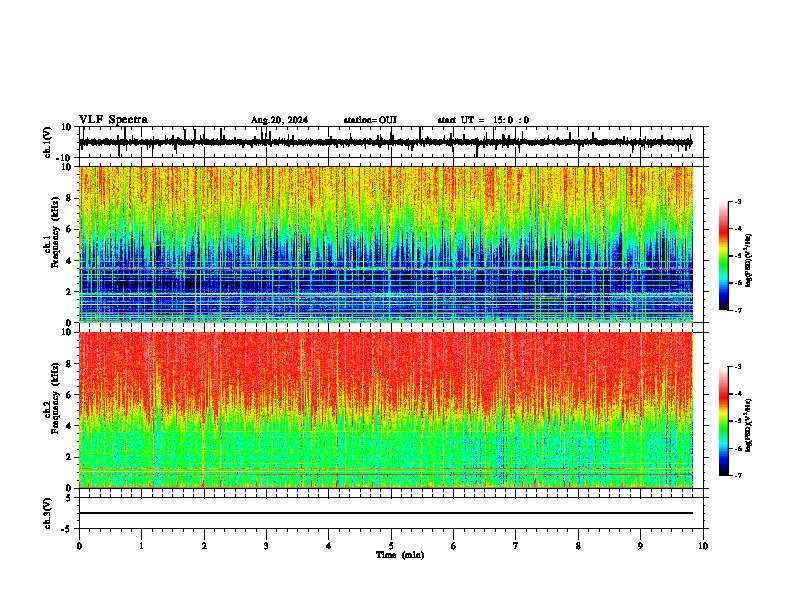
Task: Click the ch.1 color bar PSD unit label
Action: point(748,261)
